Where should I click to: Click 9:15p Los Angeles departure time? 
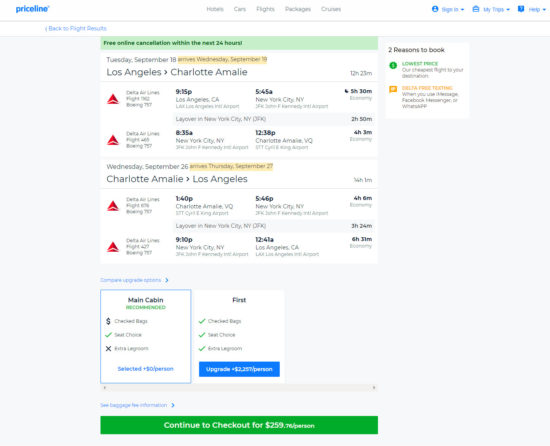click(x=184, y=92)
